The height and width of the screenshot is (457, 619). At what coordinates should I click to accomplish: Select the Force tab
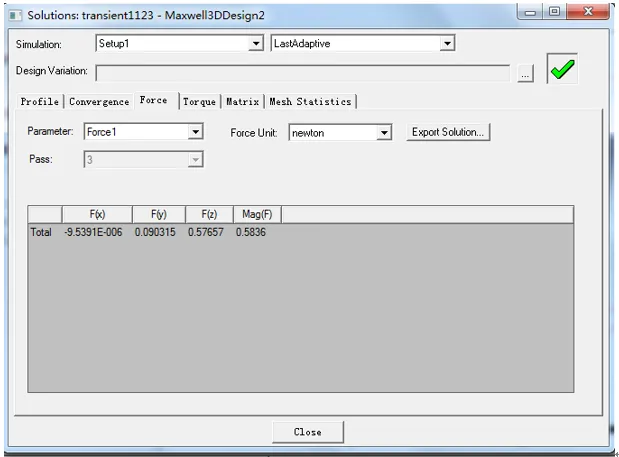[x=154, y=100]
